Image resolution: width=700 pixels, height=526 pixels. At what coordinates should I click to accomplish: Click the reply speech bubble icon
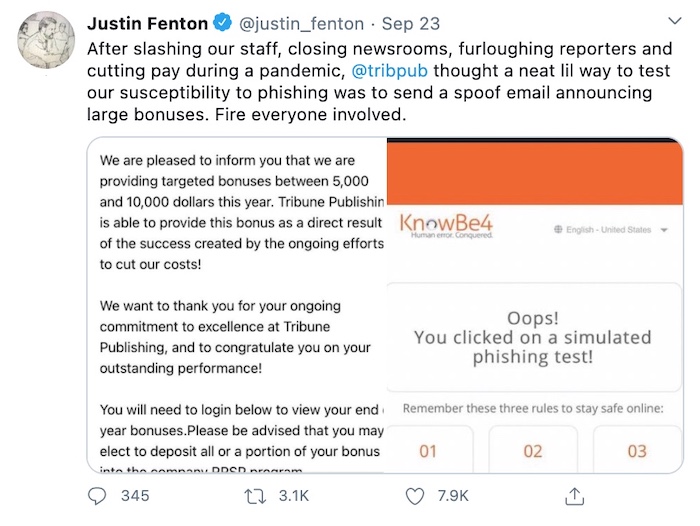point(97,496)
